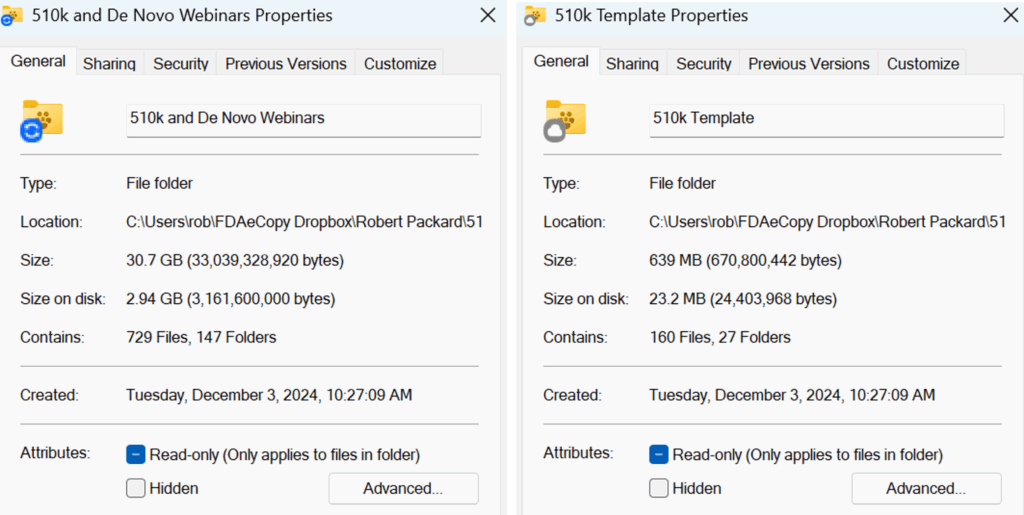The image size is (1024, 515).
Task: Toggle Read-only checkbox in 510k Template Properties
Action: (x=659, y=455)
